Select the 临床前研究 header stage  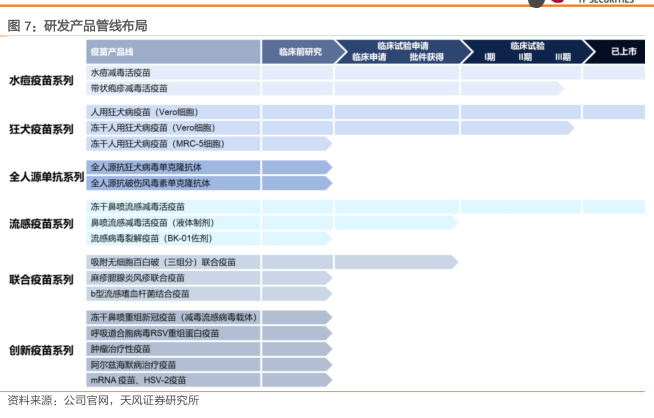tap(298, 51)
